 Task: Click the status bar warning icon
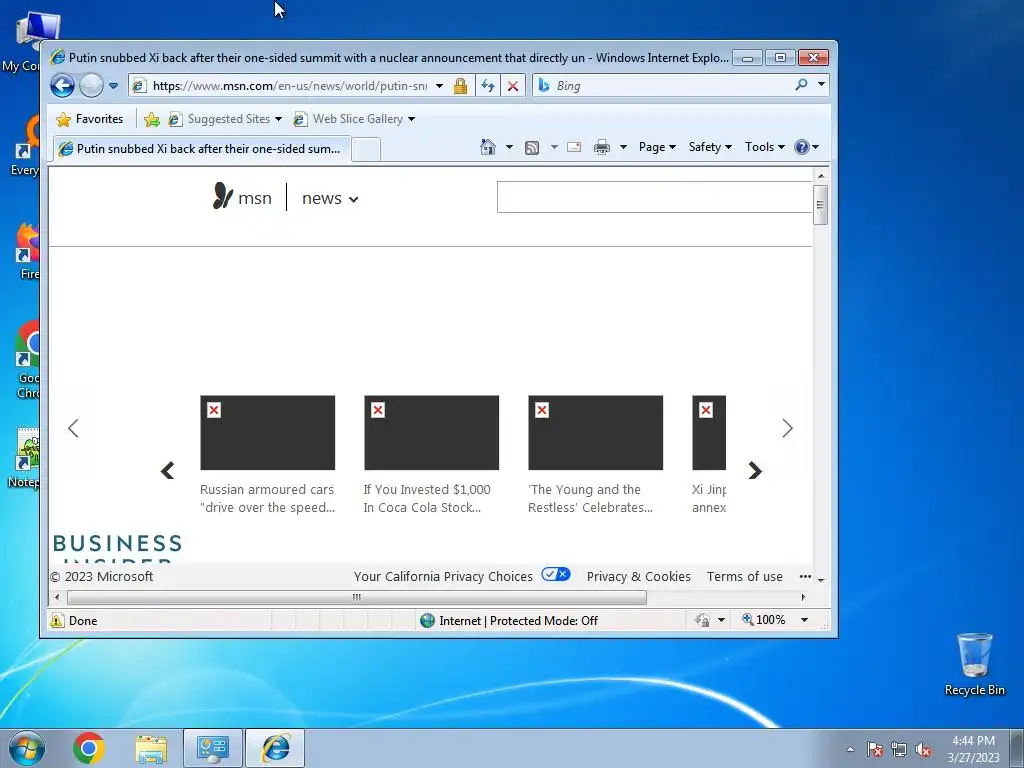[57, 620]
